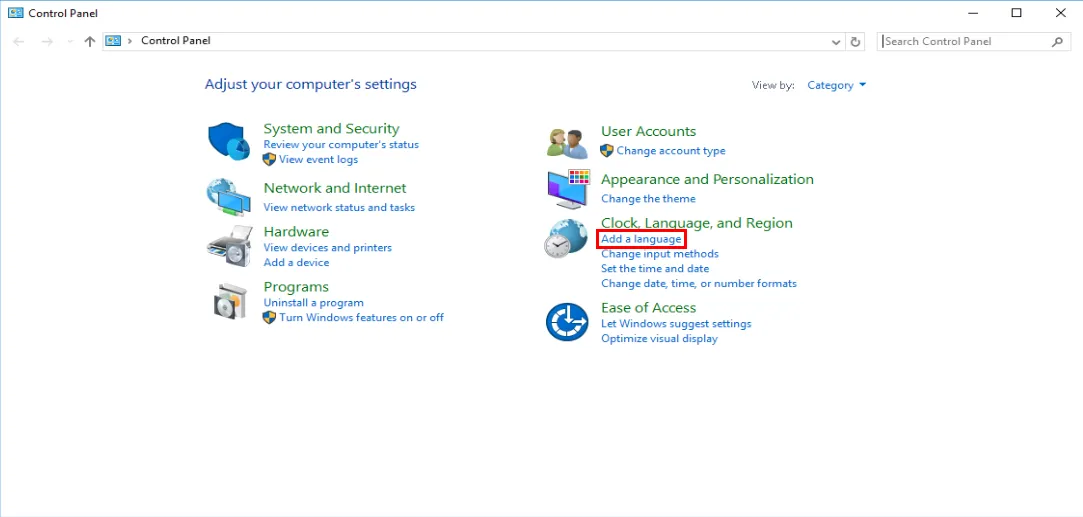Open the View by Category dropdown
This screenshot has width=1083, height=517.
point(836,86)
